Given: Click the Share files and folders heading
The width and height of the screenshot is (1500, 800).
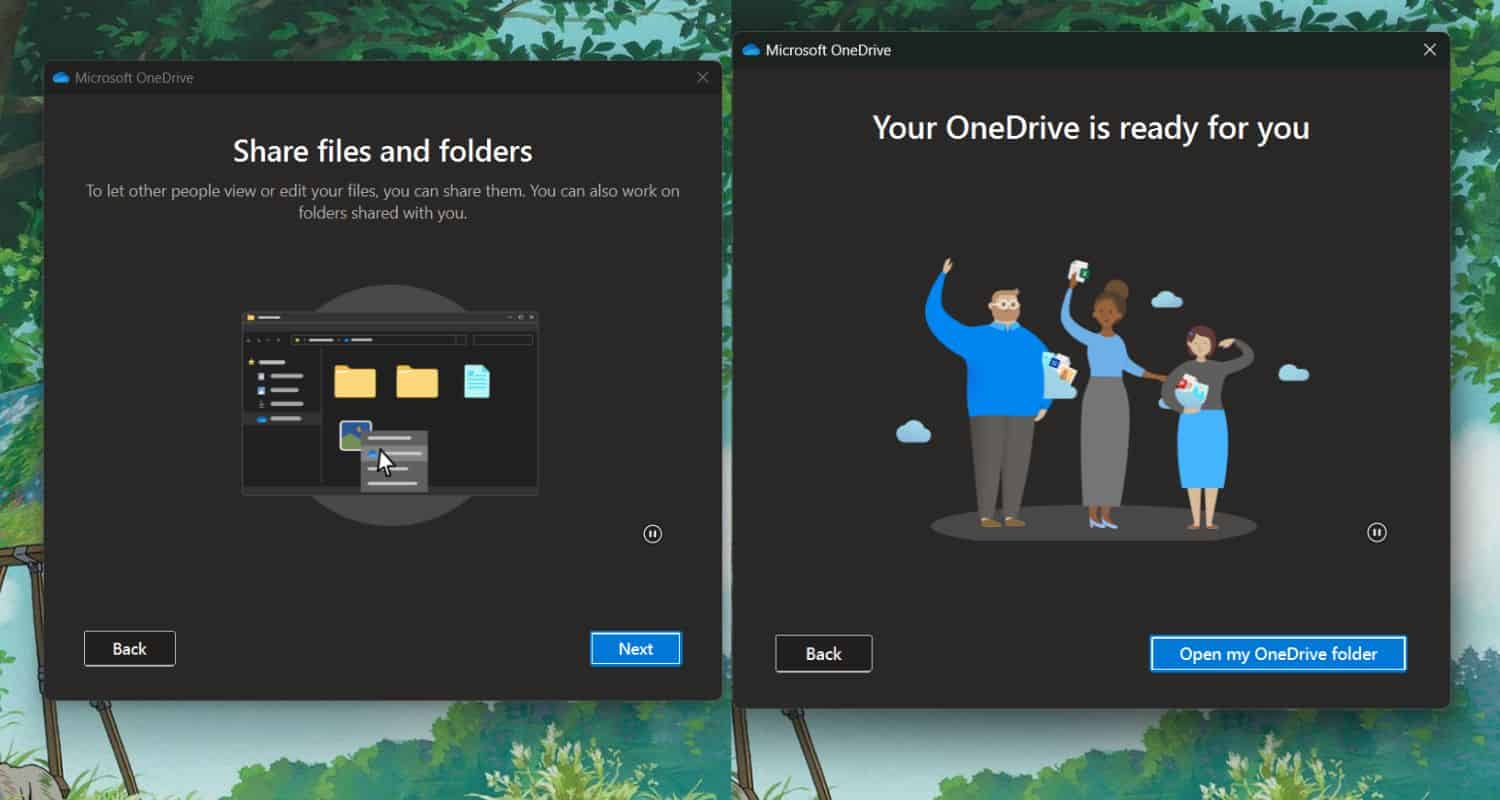Looking at the screenshot, I should pyautogui.click(x=383, y=151).
